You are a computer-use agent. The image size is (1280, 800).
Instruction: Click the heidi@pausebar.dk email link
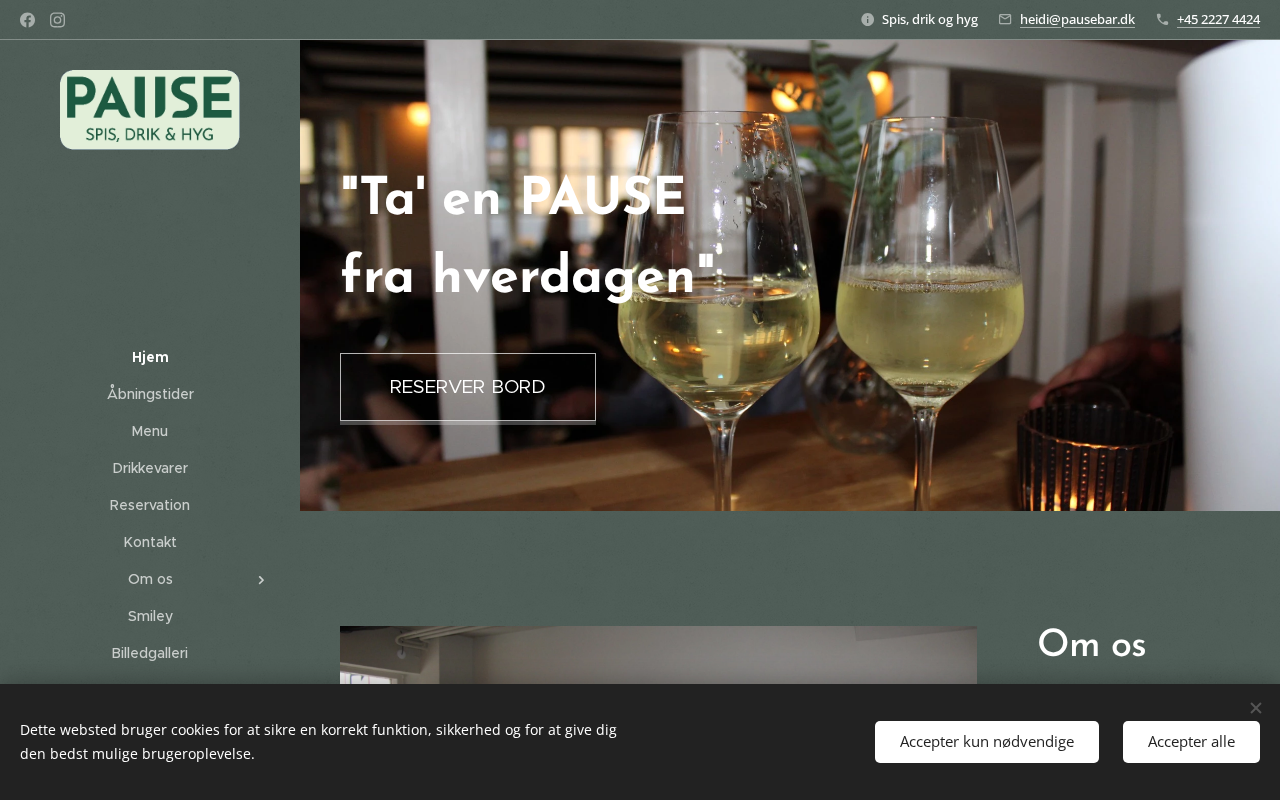coord(1077,19)
